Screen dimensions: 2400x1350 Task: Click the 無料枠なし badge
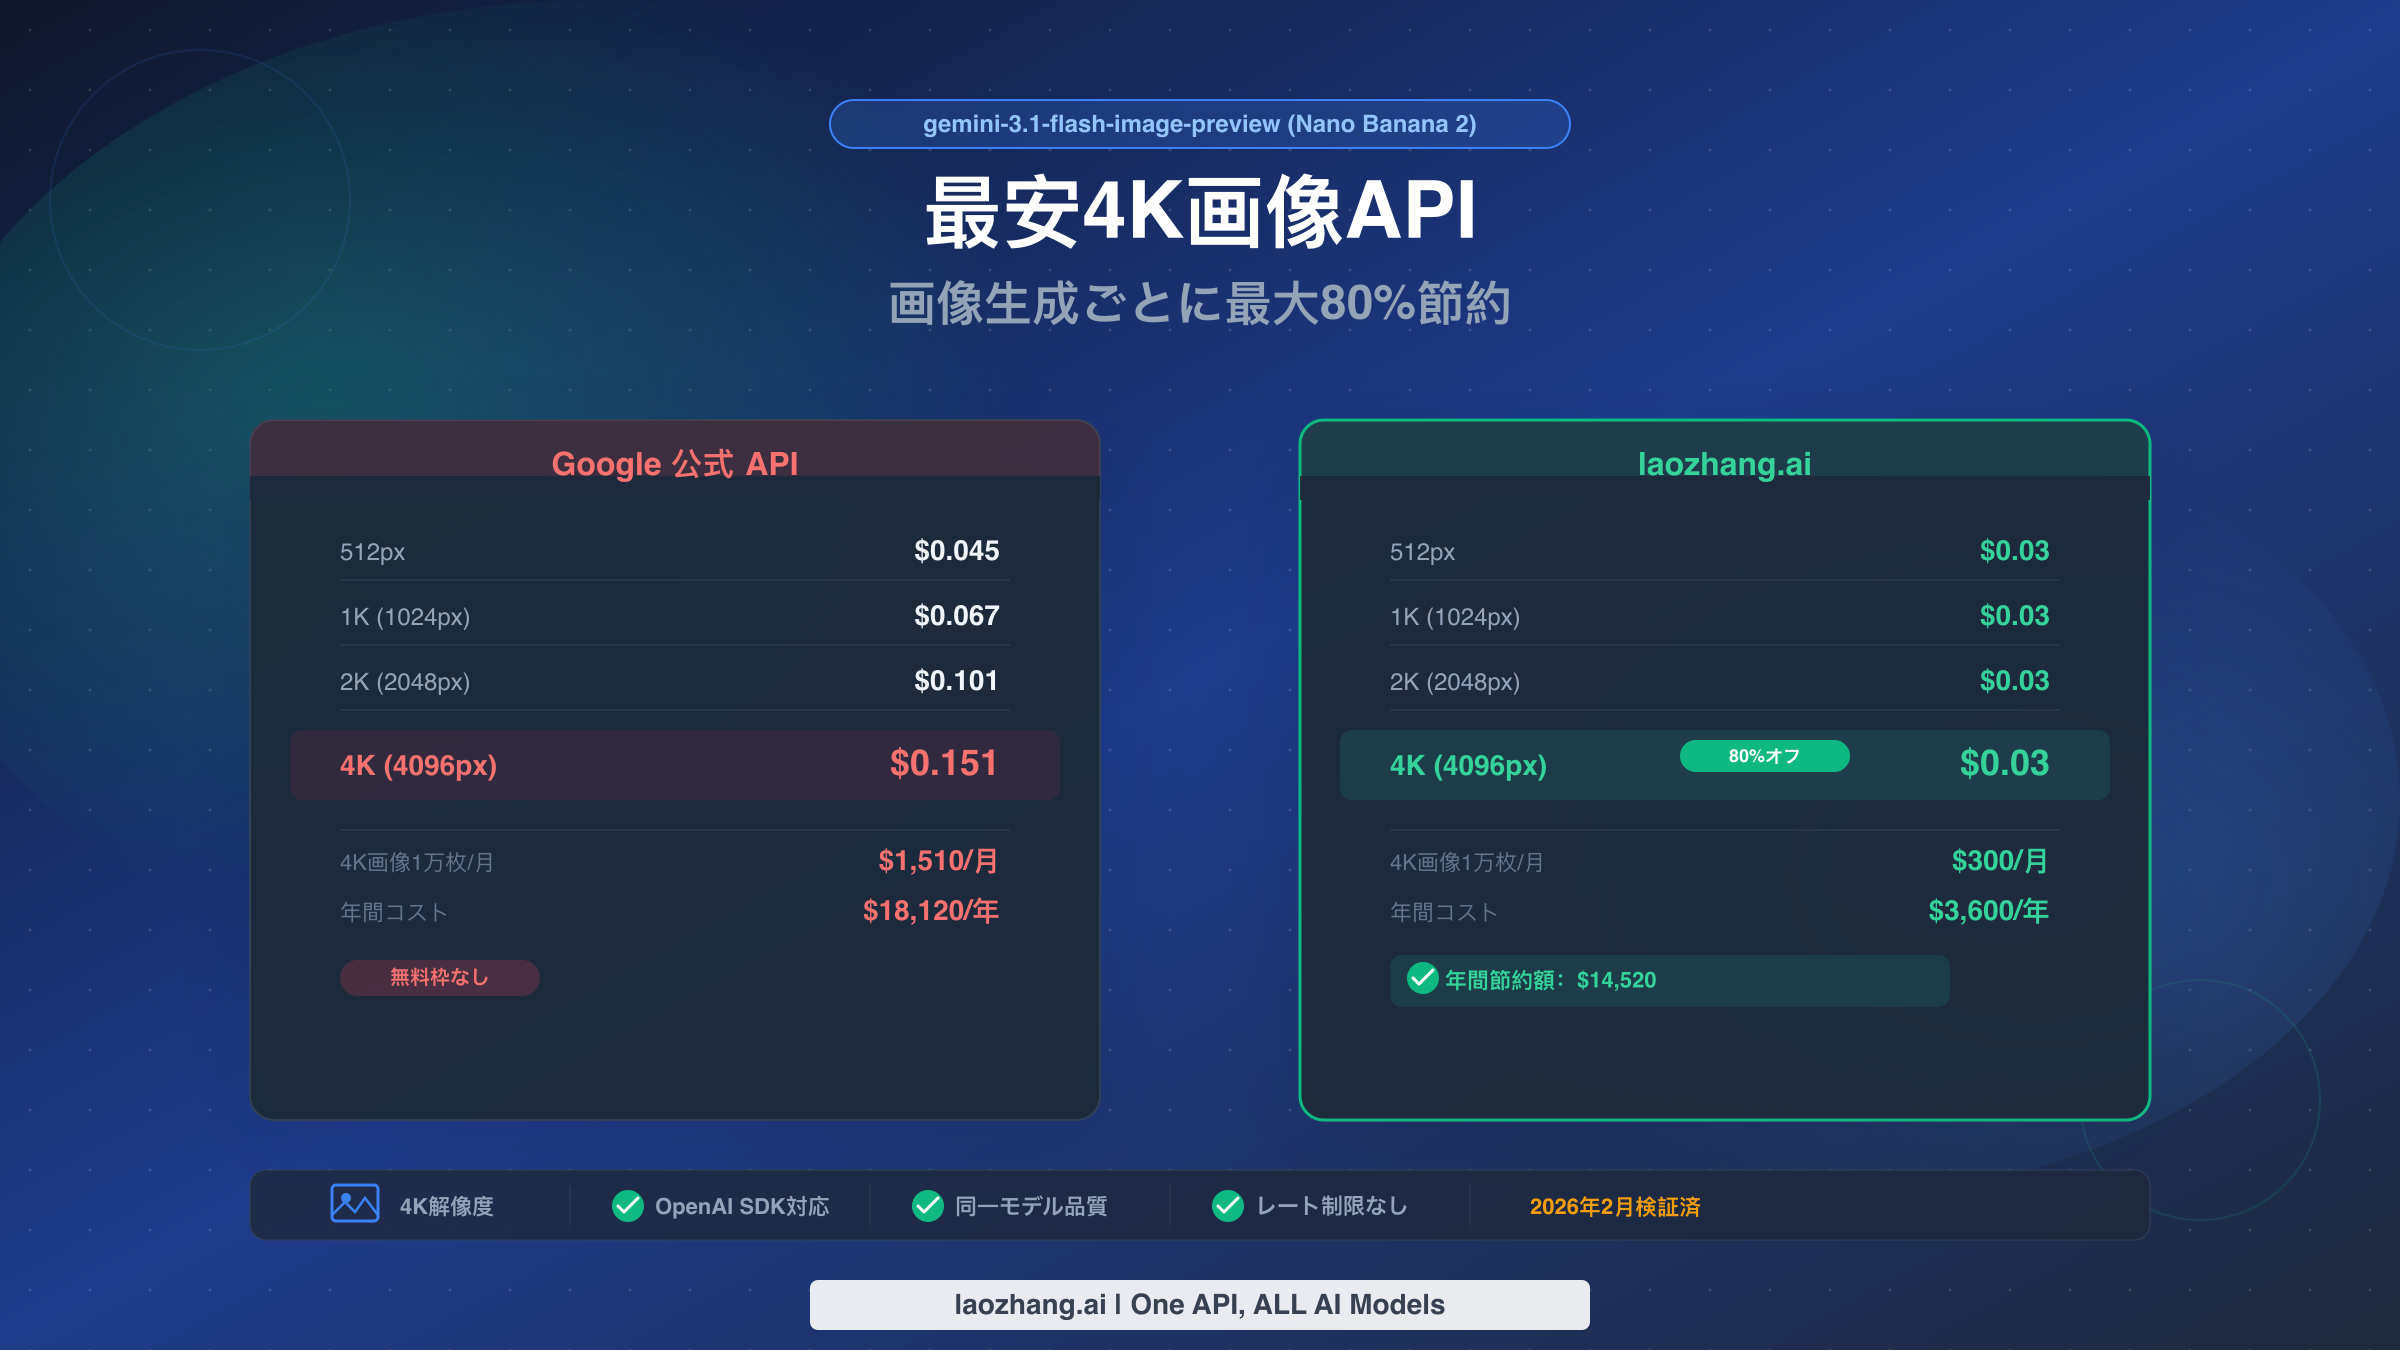(x=439, y=977)
